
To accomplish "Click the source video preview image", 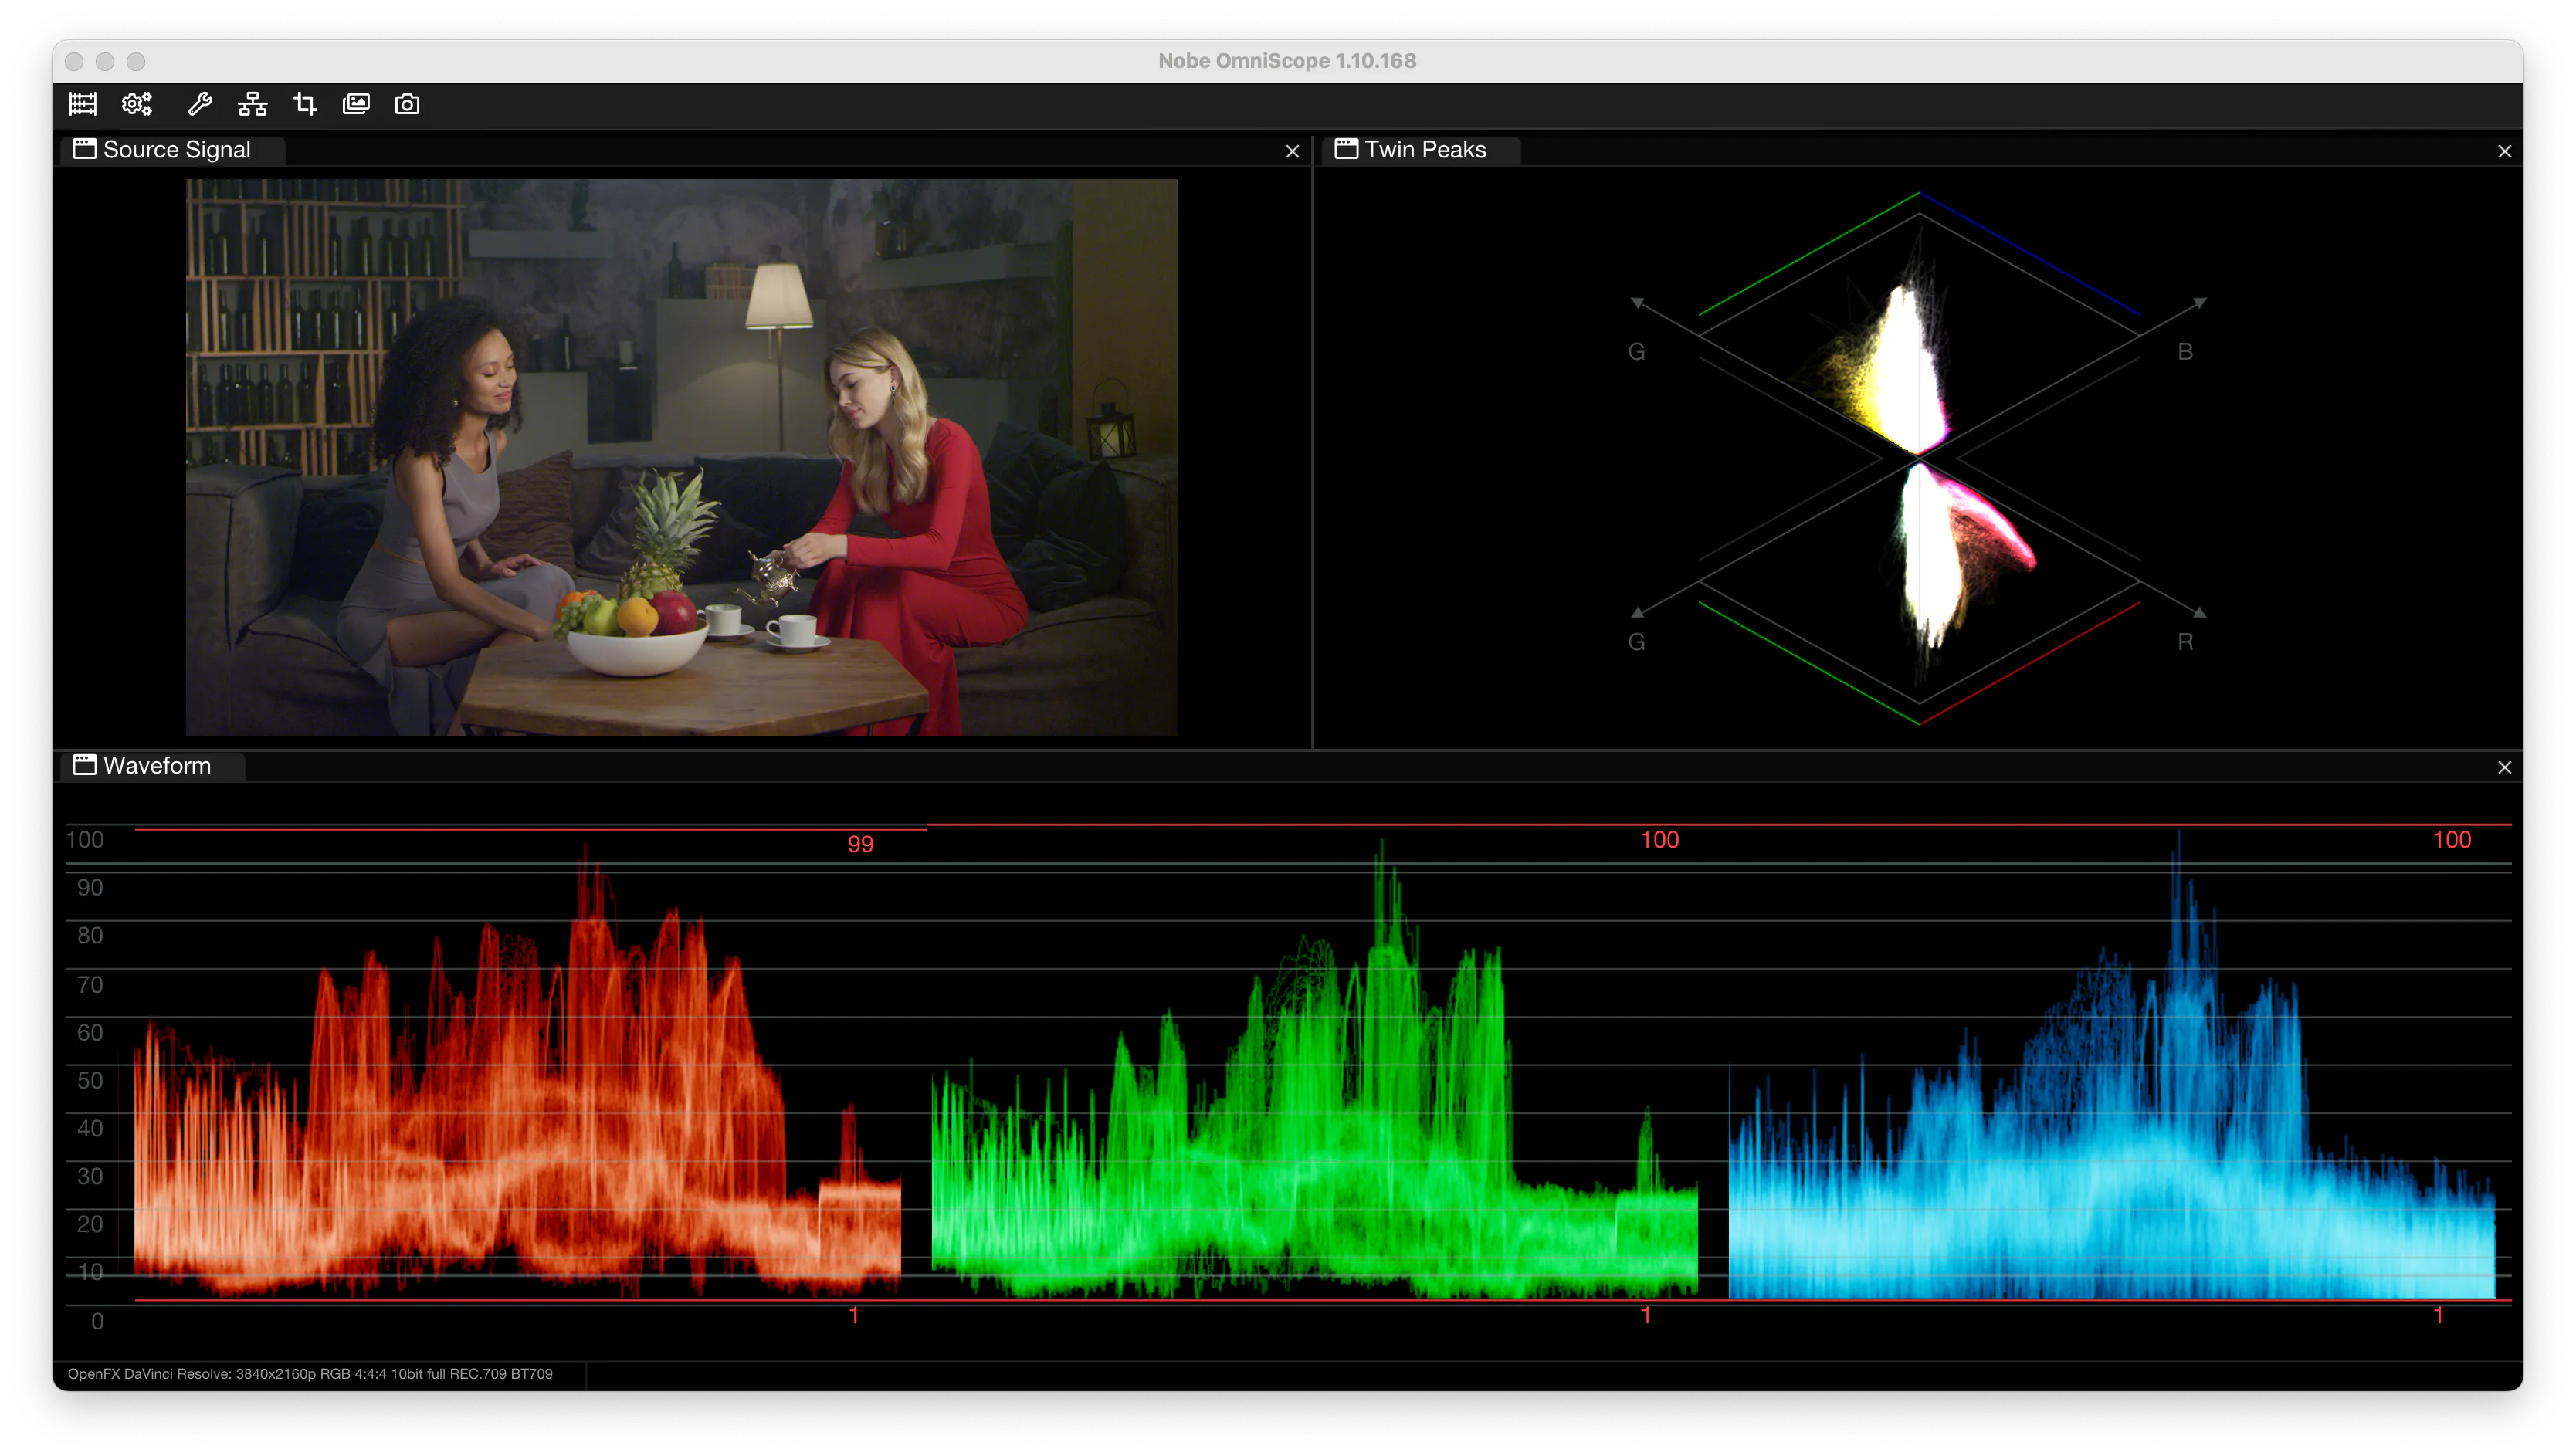I will (x=681, y=457).
